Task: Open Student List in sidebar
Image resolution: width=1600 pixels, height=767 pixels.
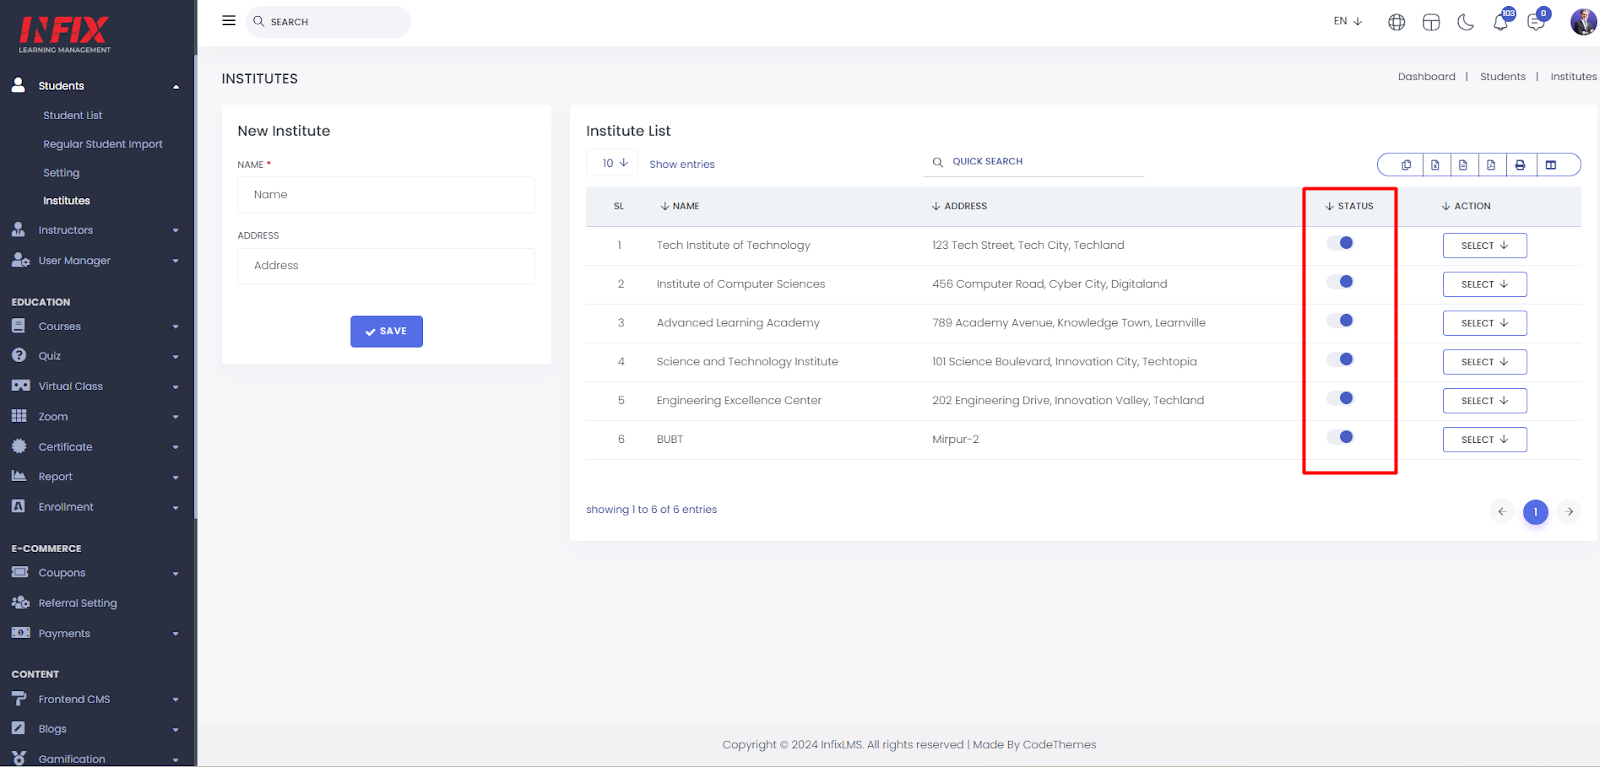Action: tap(73, 116)
